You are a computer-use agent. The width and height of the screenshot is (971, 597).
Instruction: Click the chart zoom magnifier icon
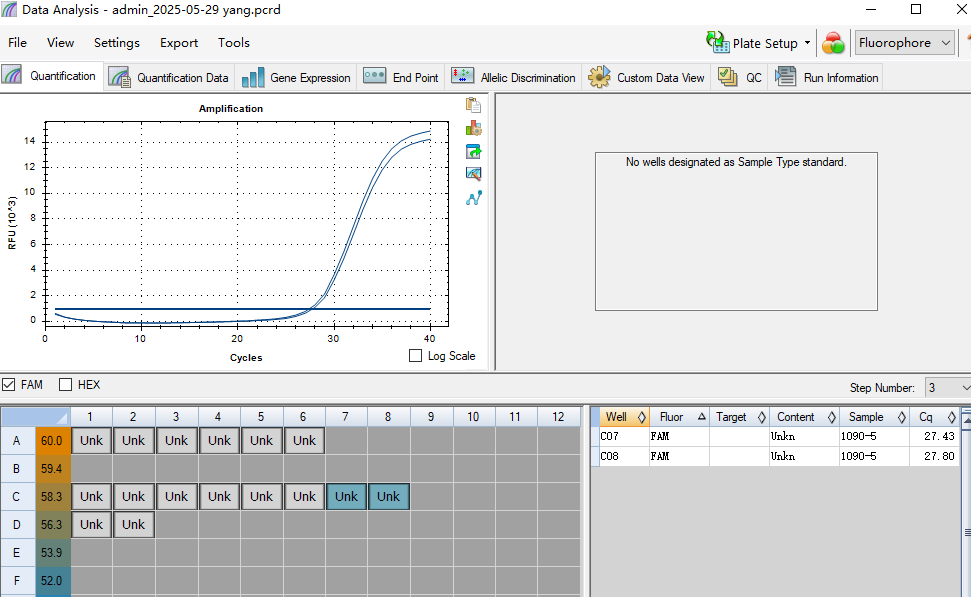[x=473, y=174]
